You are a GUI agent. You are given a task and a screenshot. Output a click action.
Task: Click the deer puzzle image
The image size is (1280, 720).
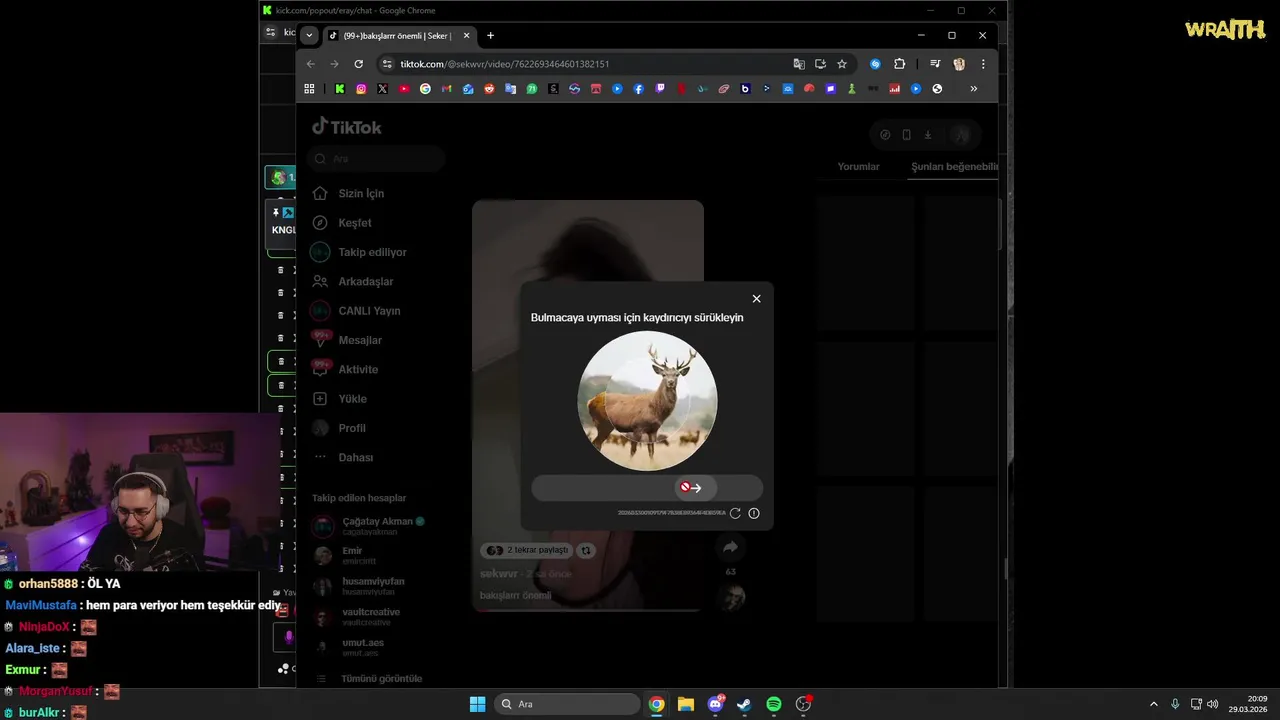[x=647, y=401]
